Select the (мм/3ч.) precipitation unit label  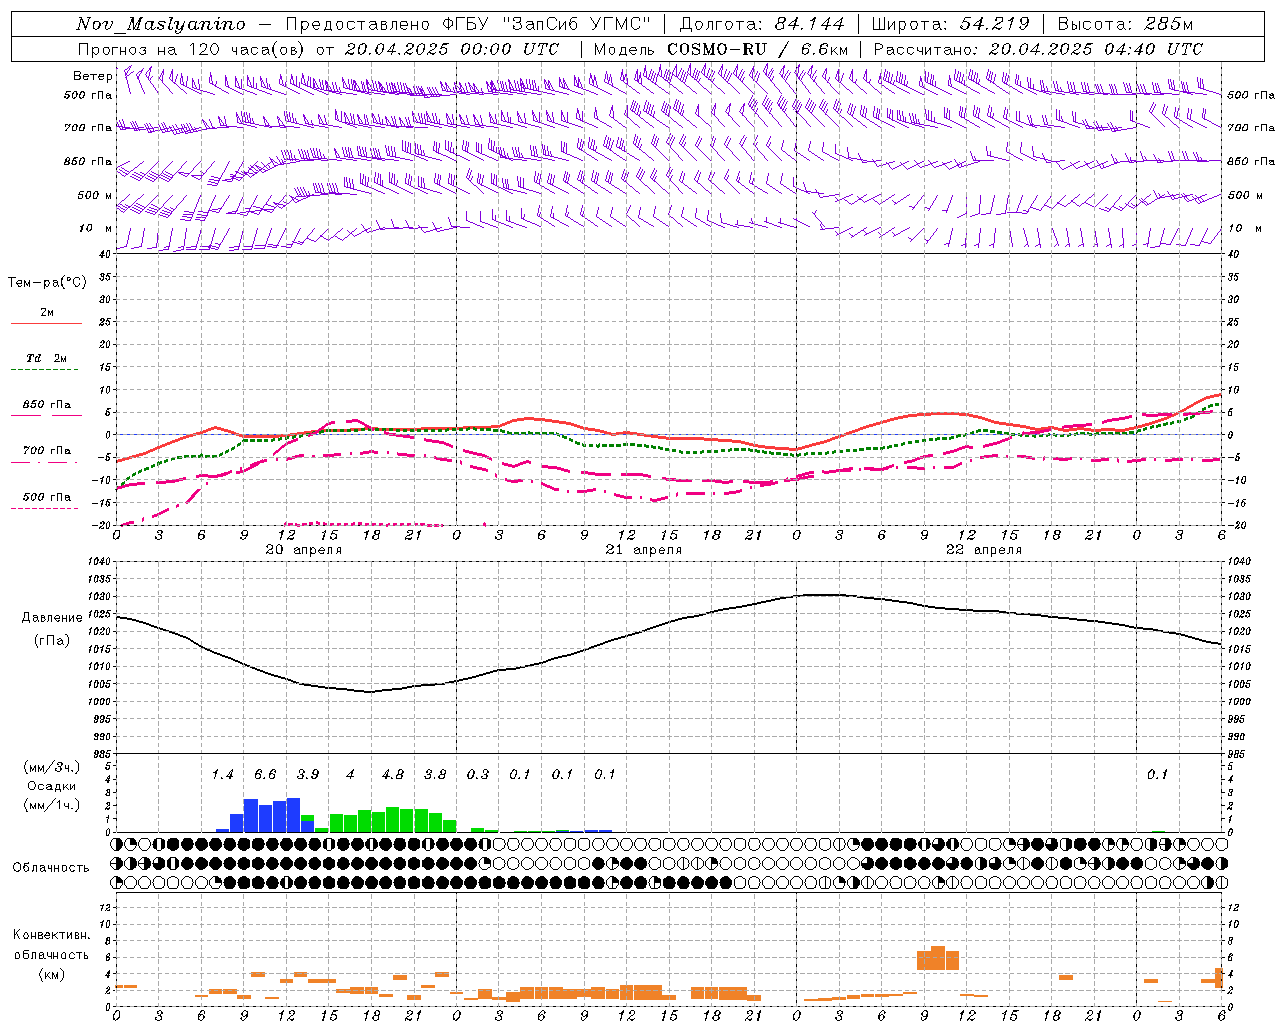coord(52,767)
